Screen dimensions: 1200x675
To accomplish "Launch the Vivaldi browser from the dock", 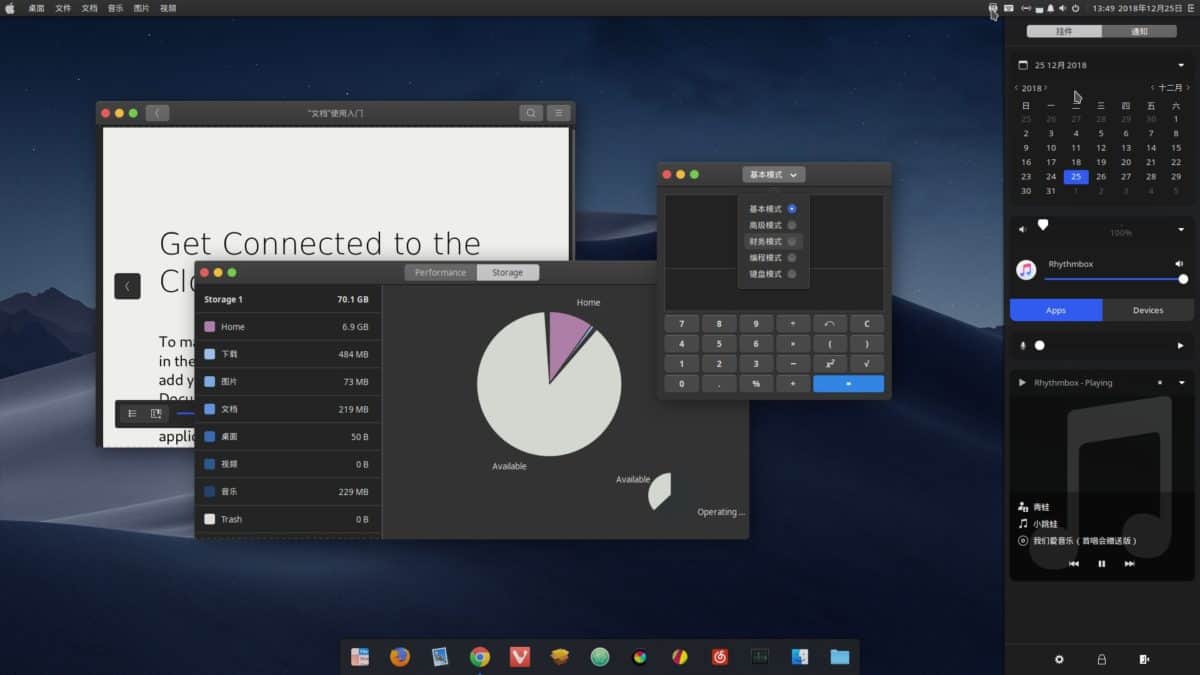I will 520,657.
